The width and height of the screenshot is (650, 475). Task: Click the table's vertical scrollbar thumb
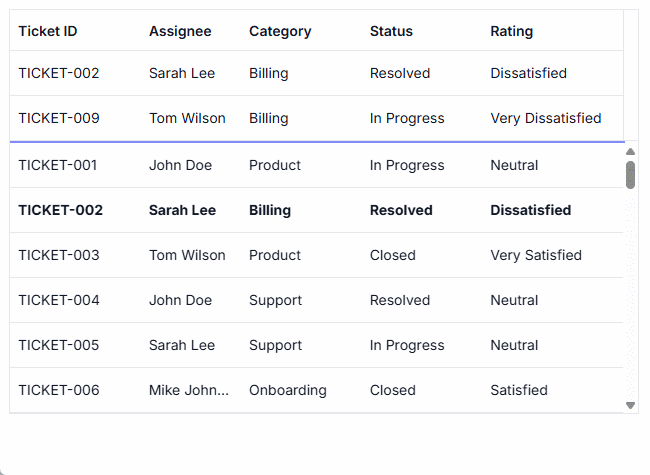(630, 175)
